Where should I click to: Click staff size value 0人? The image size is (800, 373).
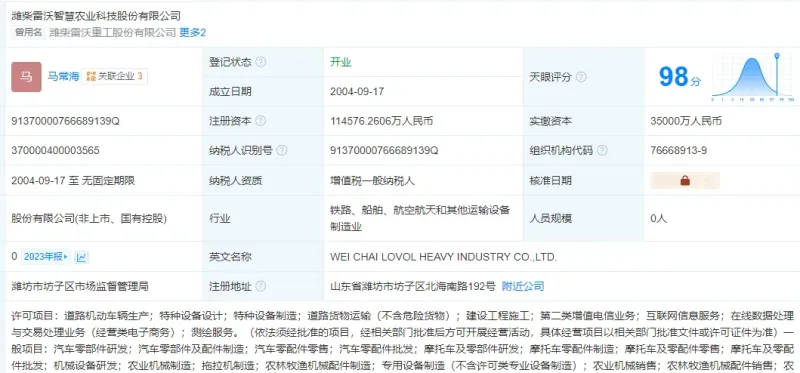(x=659, y=218)
